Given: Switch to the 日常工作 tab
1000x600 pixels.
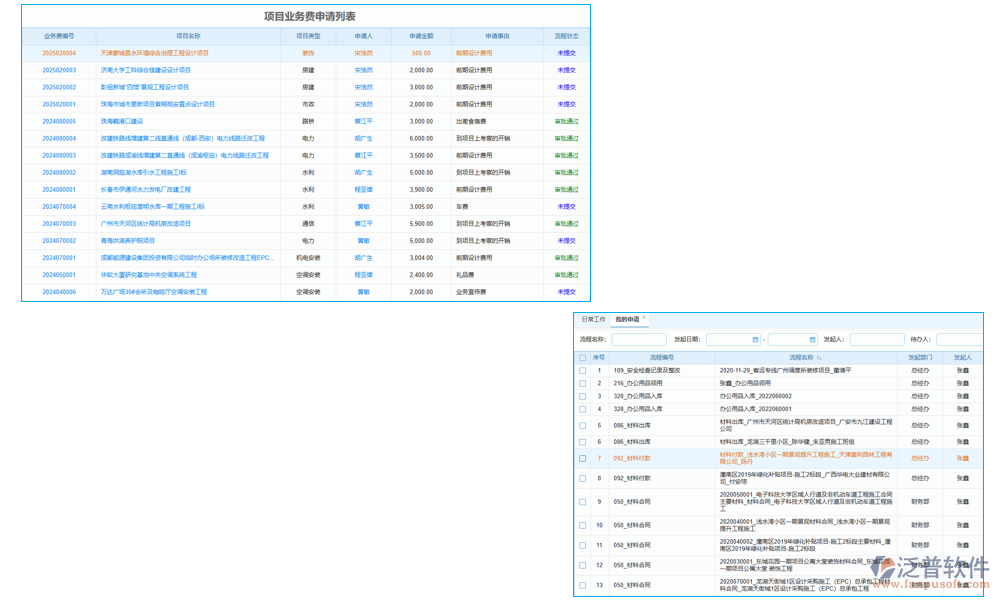Looking at the screenshot, I should 594,319.
